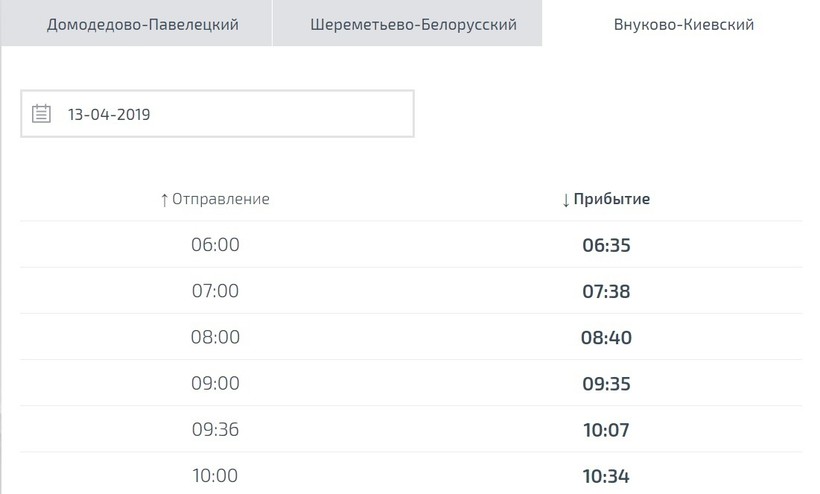Click the up arrow beside Отправление
Viewport: 820px width, 494px height.
click(x=165, y=200)
